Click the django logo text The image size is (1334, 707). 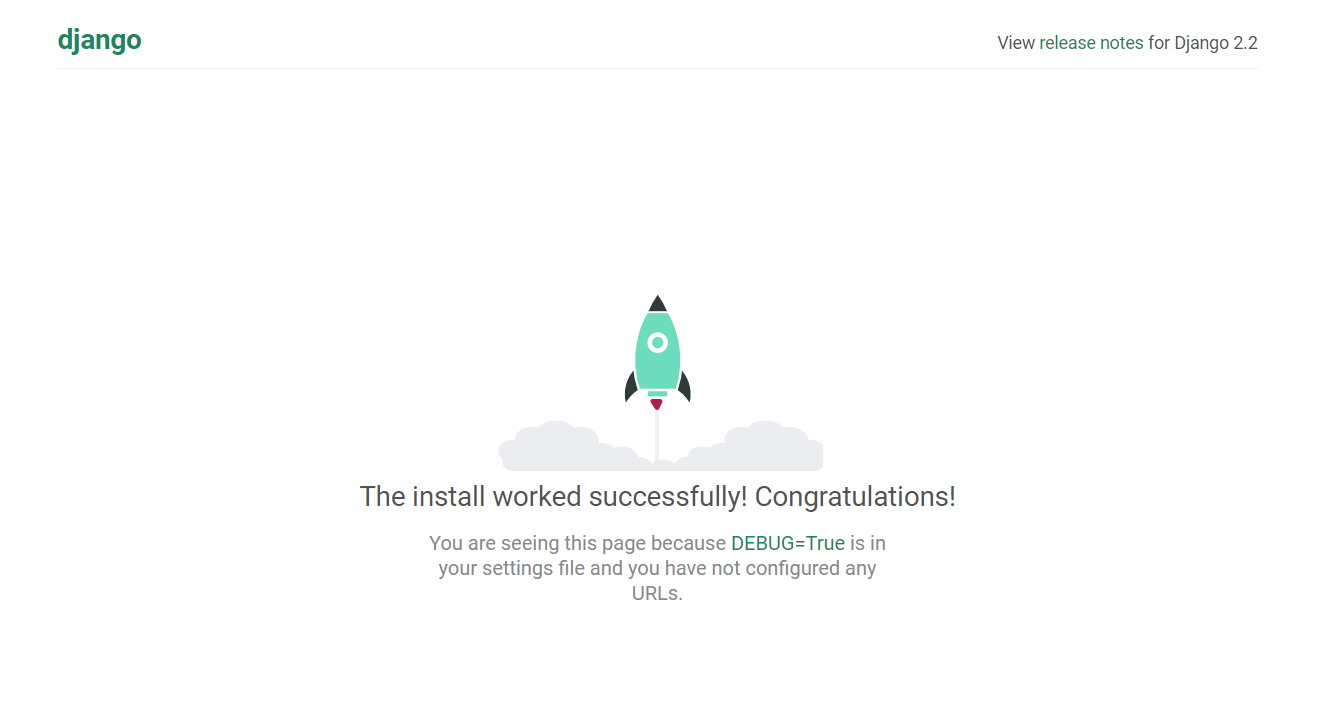tap(99, 41)
